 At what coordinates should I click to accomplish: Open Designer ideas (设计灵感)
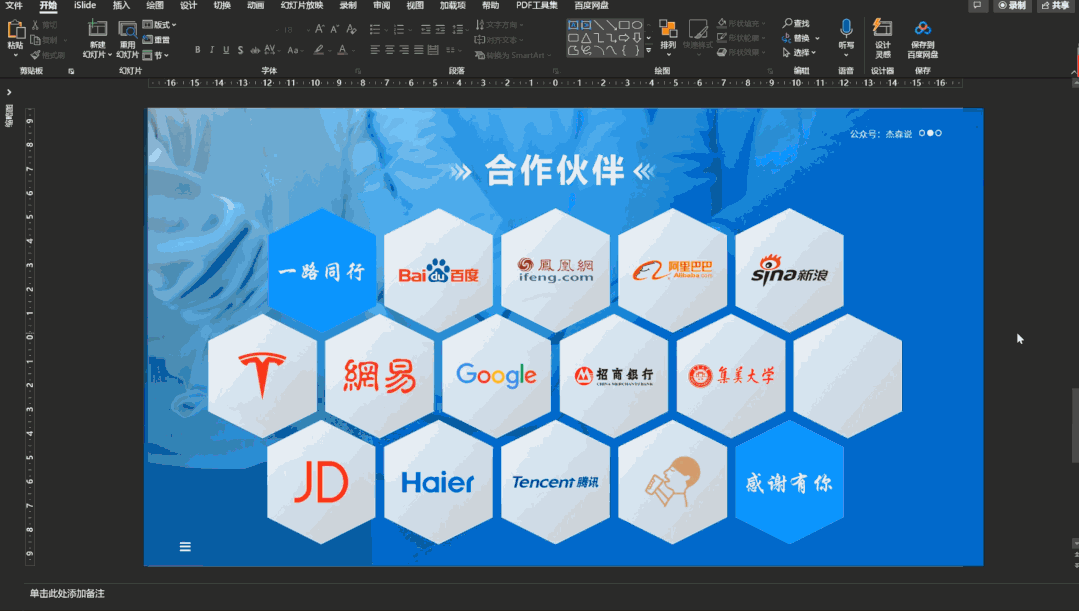(x=882, y=39)
